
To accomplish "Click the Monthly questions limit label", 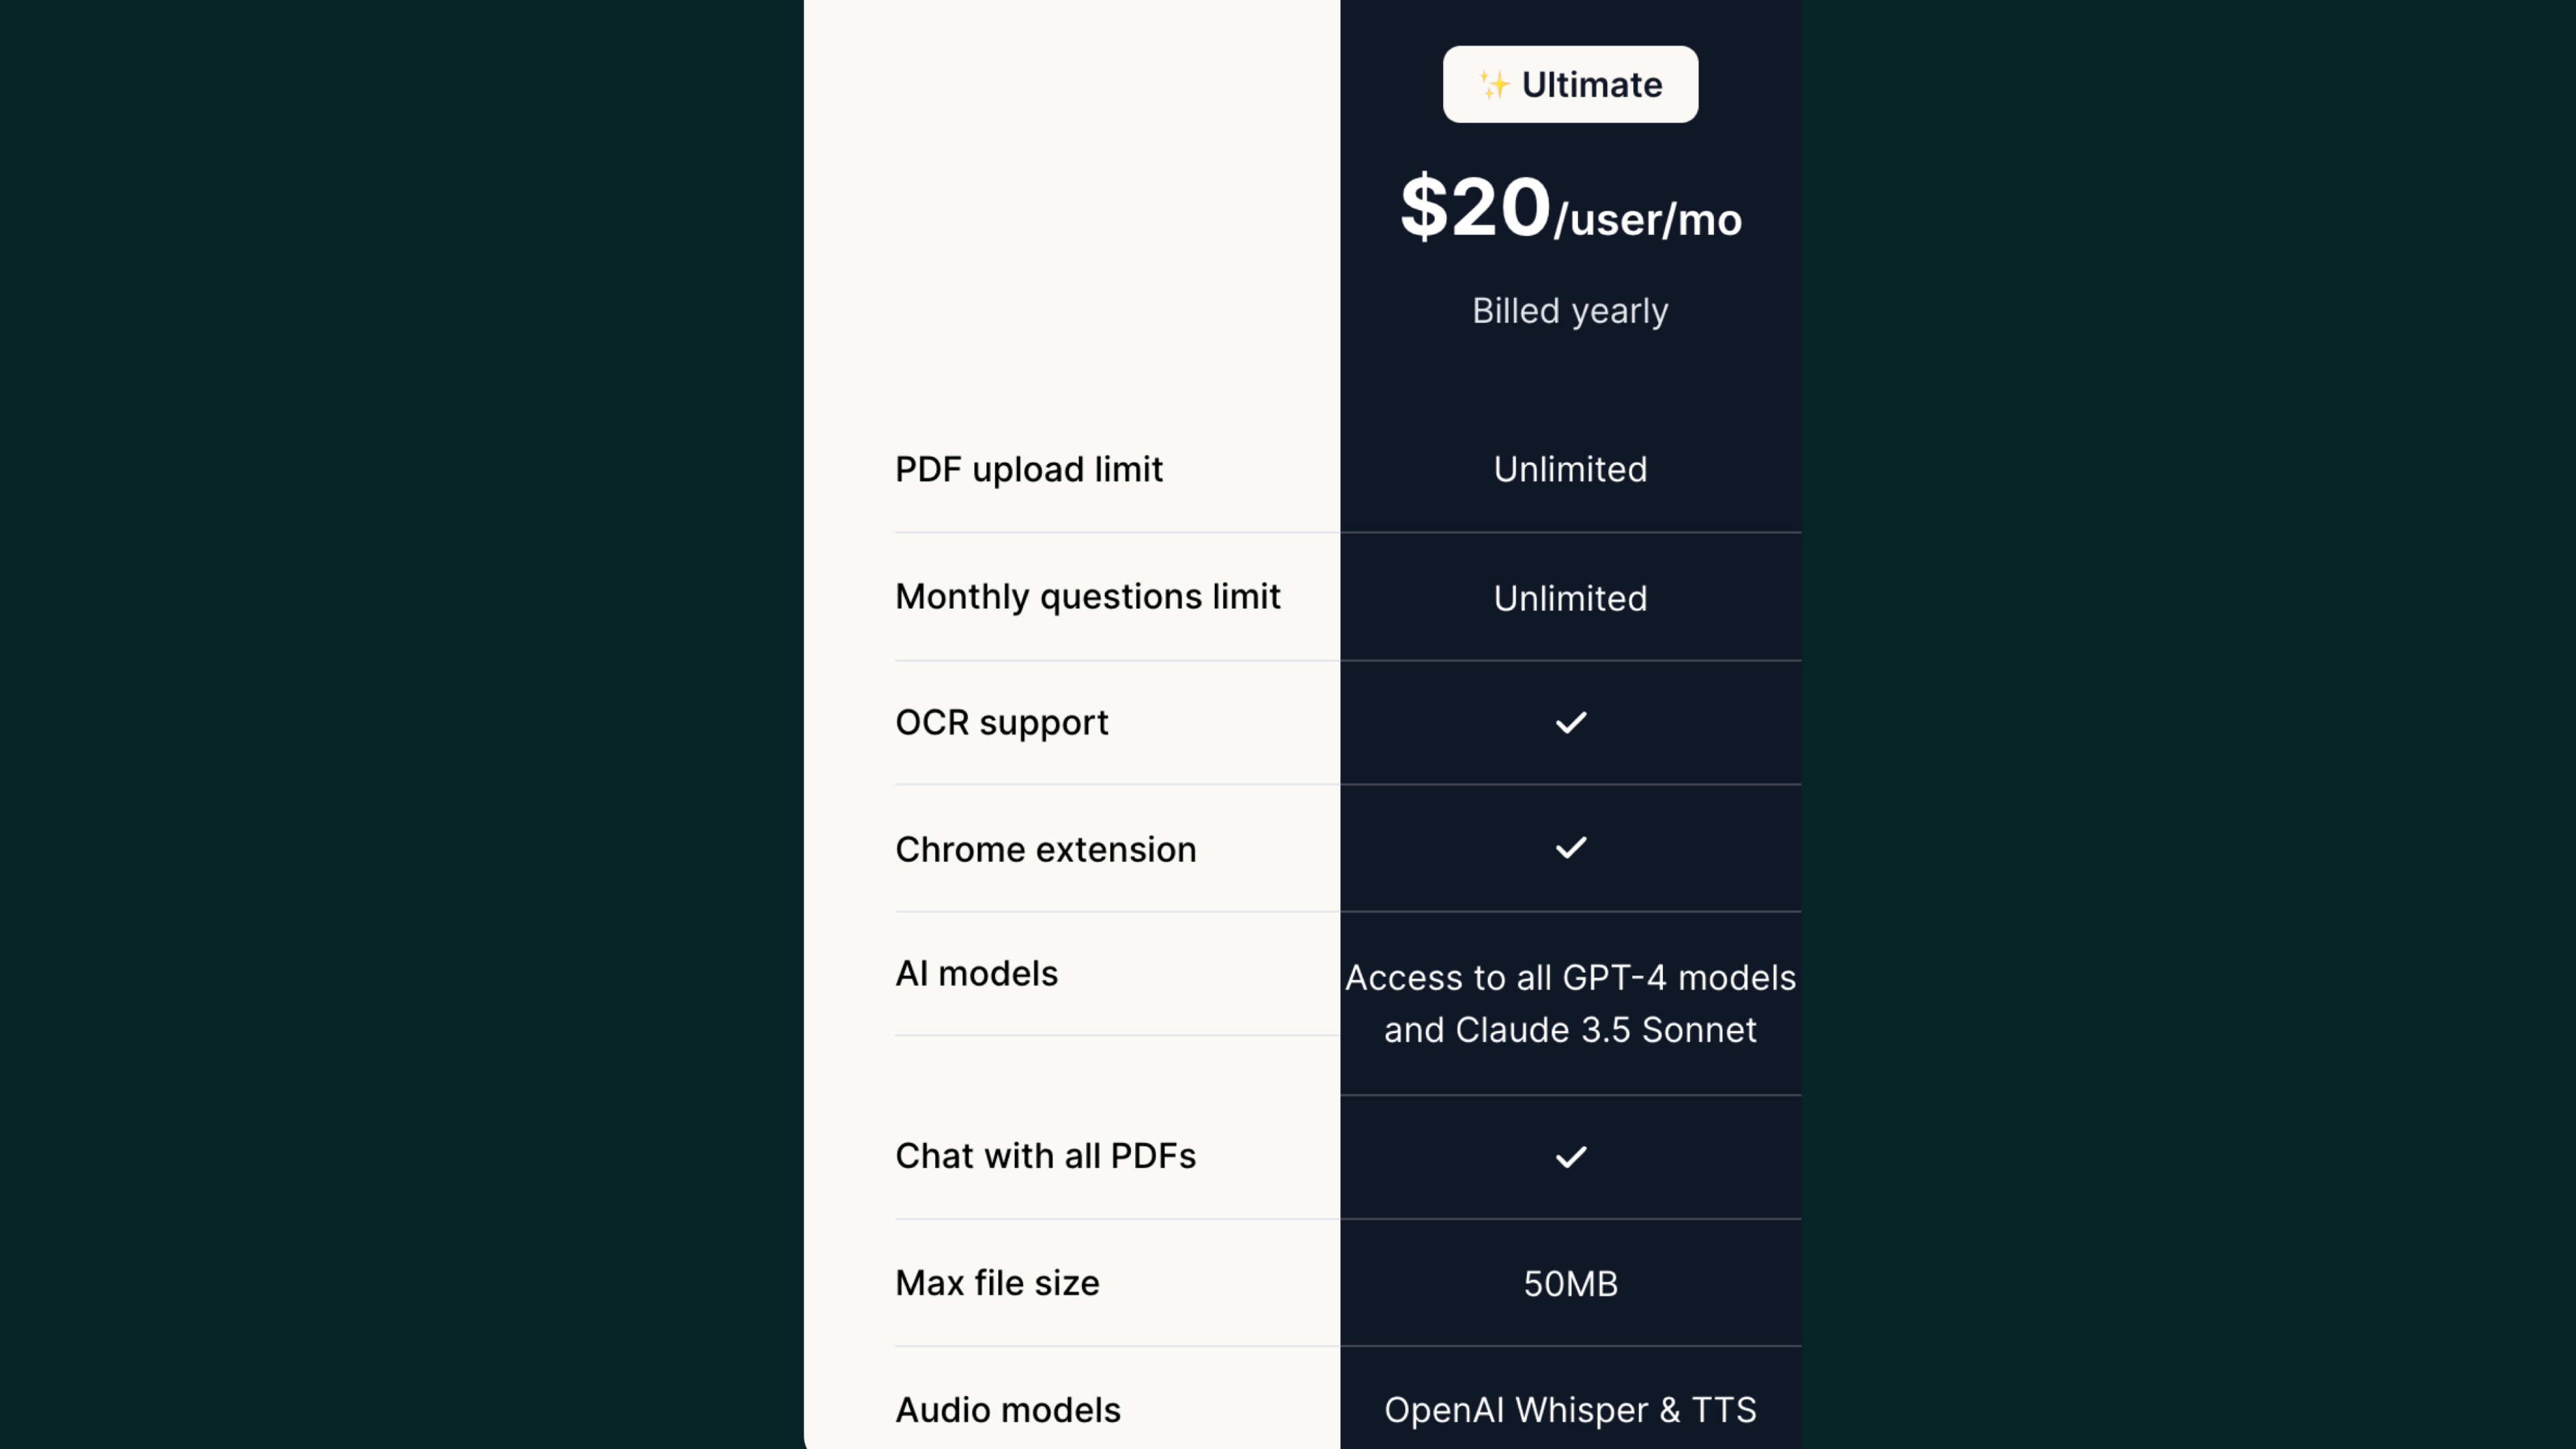I will coord(1088,596).
